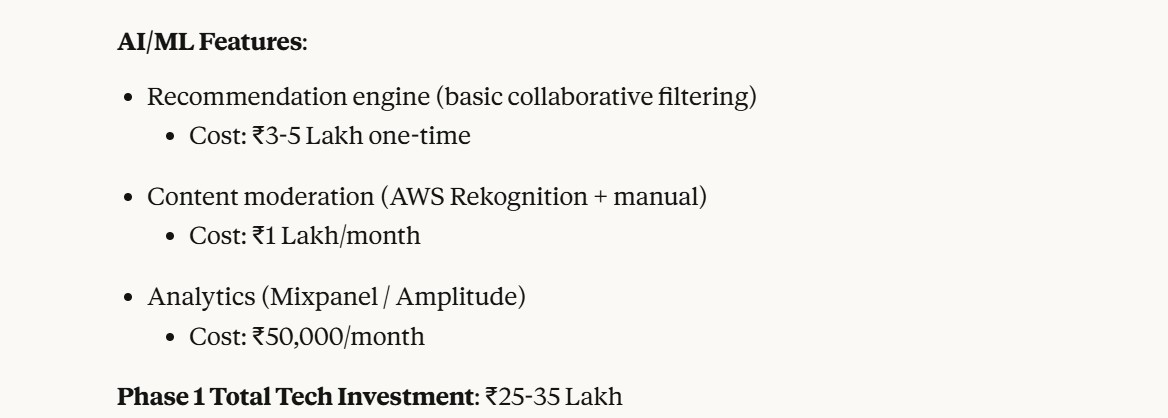
Task: Click the bullet dot before ₹1 Lakh/month
Action: coord(171,237)
